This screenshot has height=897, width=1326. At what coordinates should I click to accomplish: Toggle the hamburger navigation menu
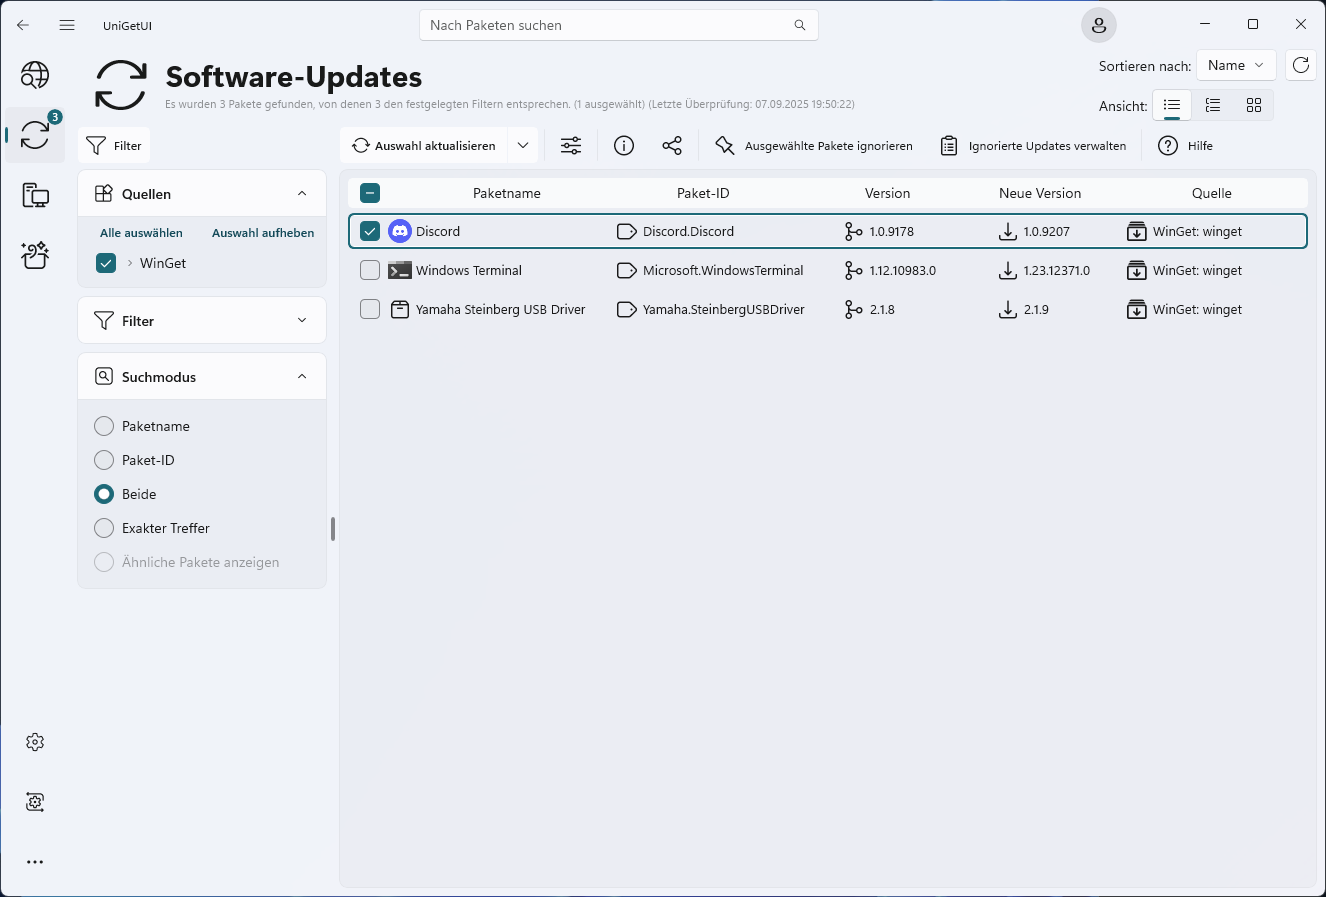[x=67, y=25]
